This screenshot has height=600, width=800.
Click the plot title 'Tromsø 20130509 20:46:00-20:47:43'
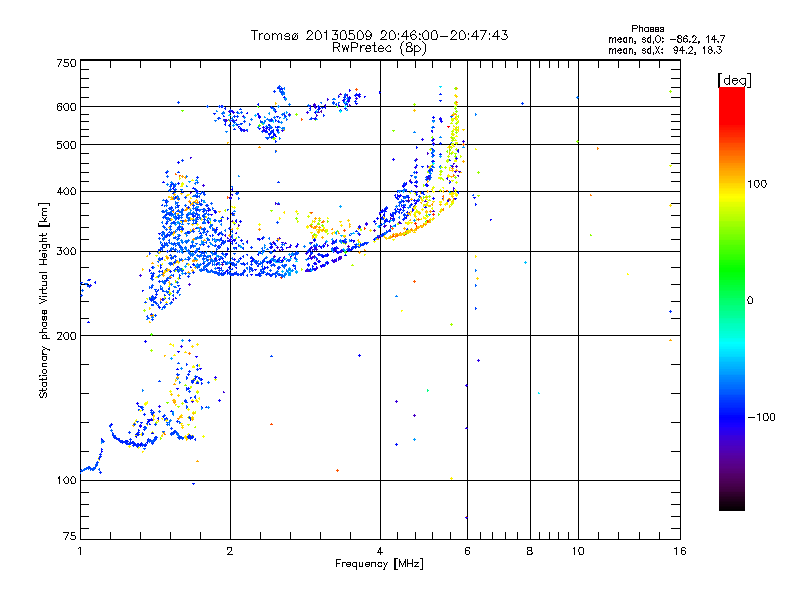click(x=379, y=35)
